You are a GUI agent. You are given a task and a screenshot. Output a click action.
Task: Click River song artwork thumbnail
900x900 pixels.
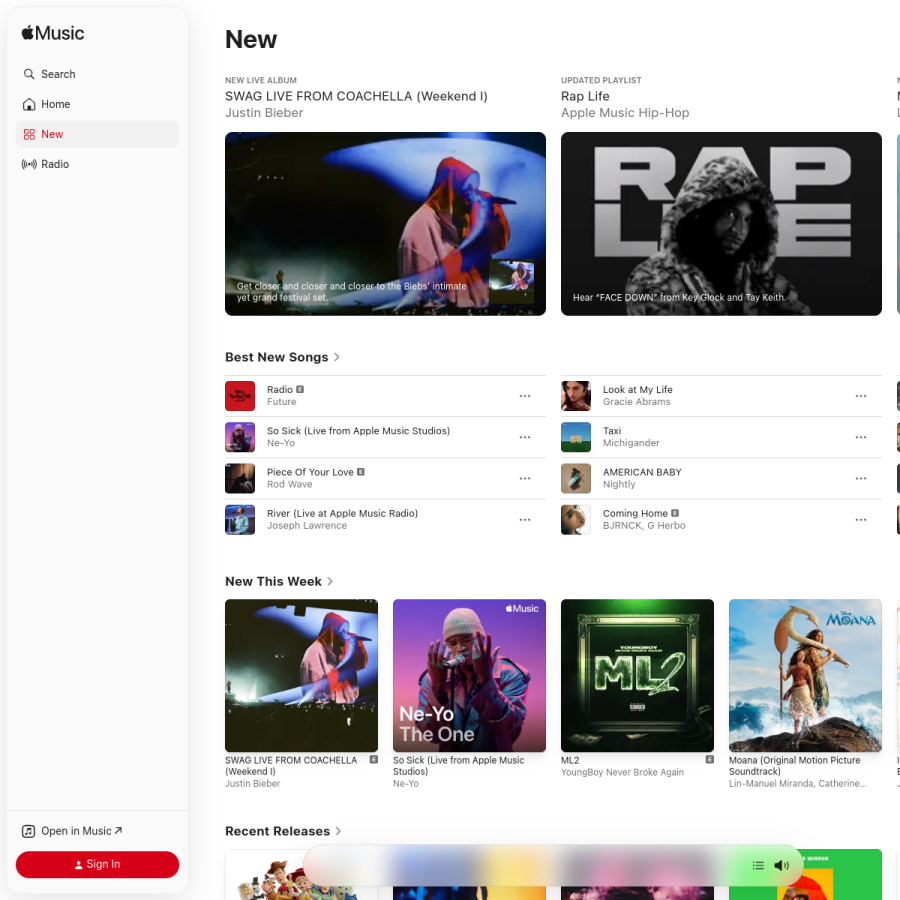click(240, 520)
